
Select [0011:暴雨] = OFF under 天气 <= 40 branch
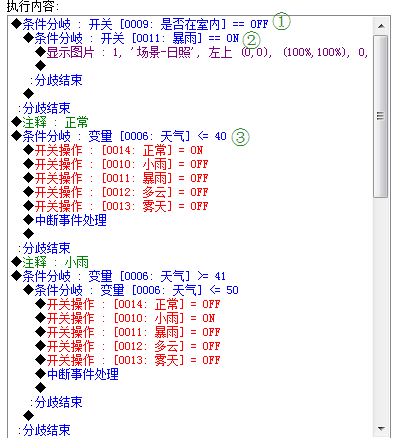pos(116,178)
